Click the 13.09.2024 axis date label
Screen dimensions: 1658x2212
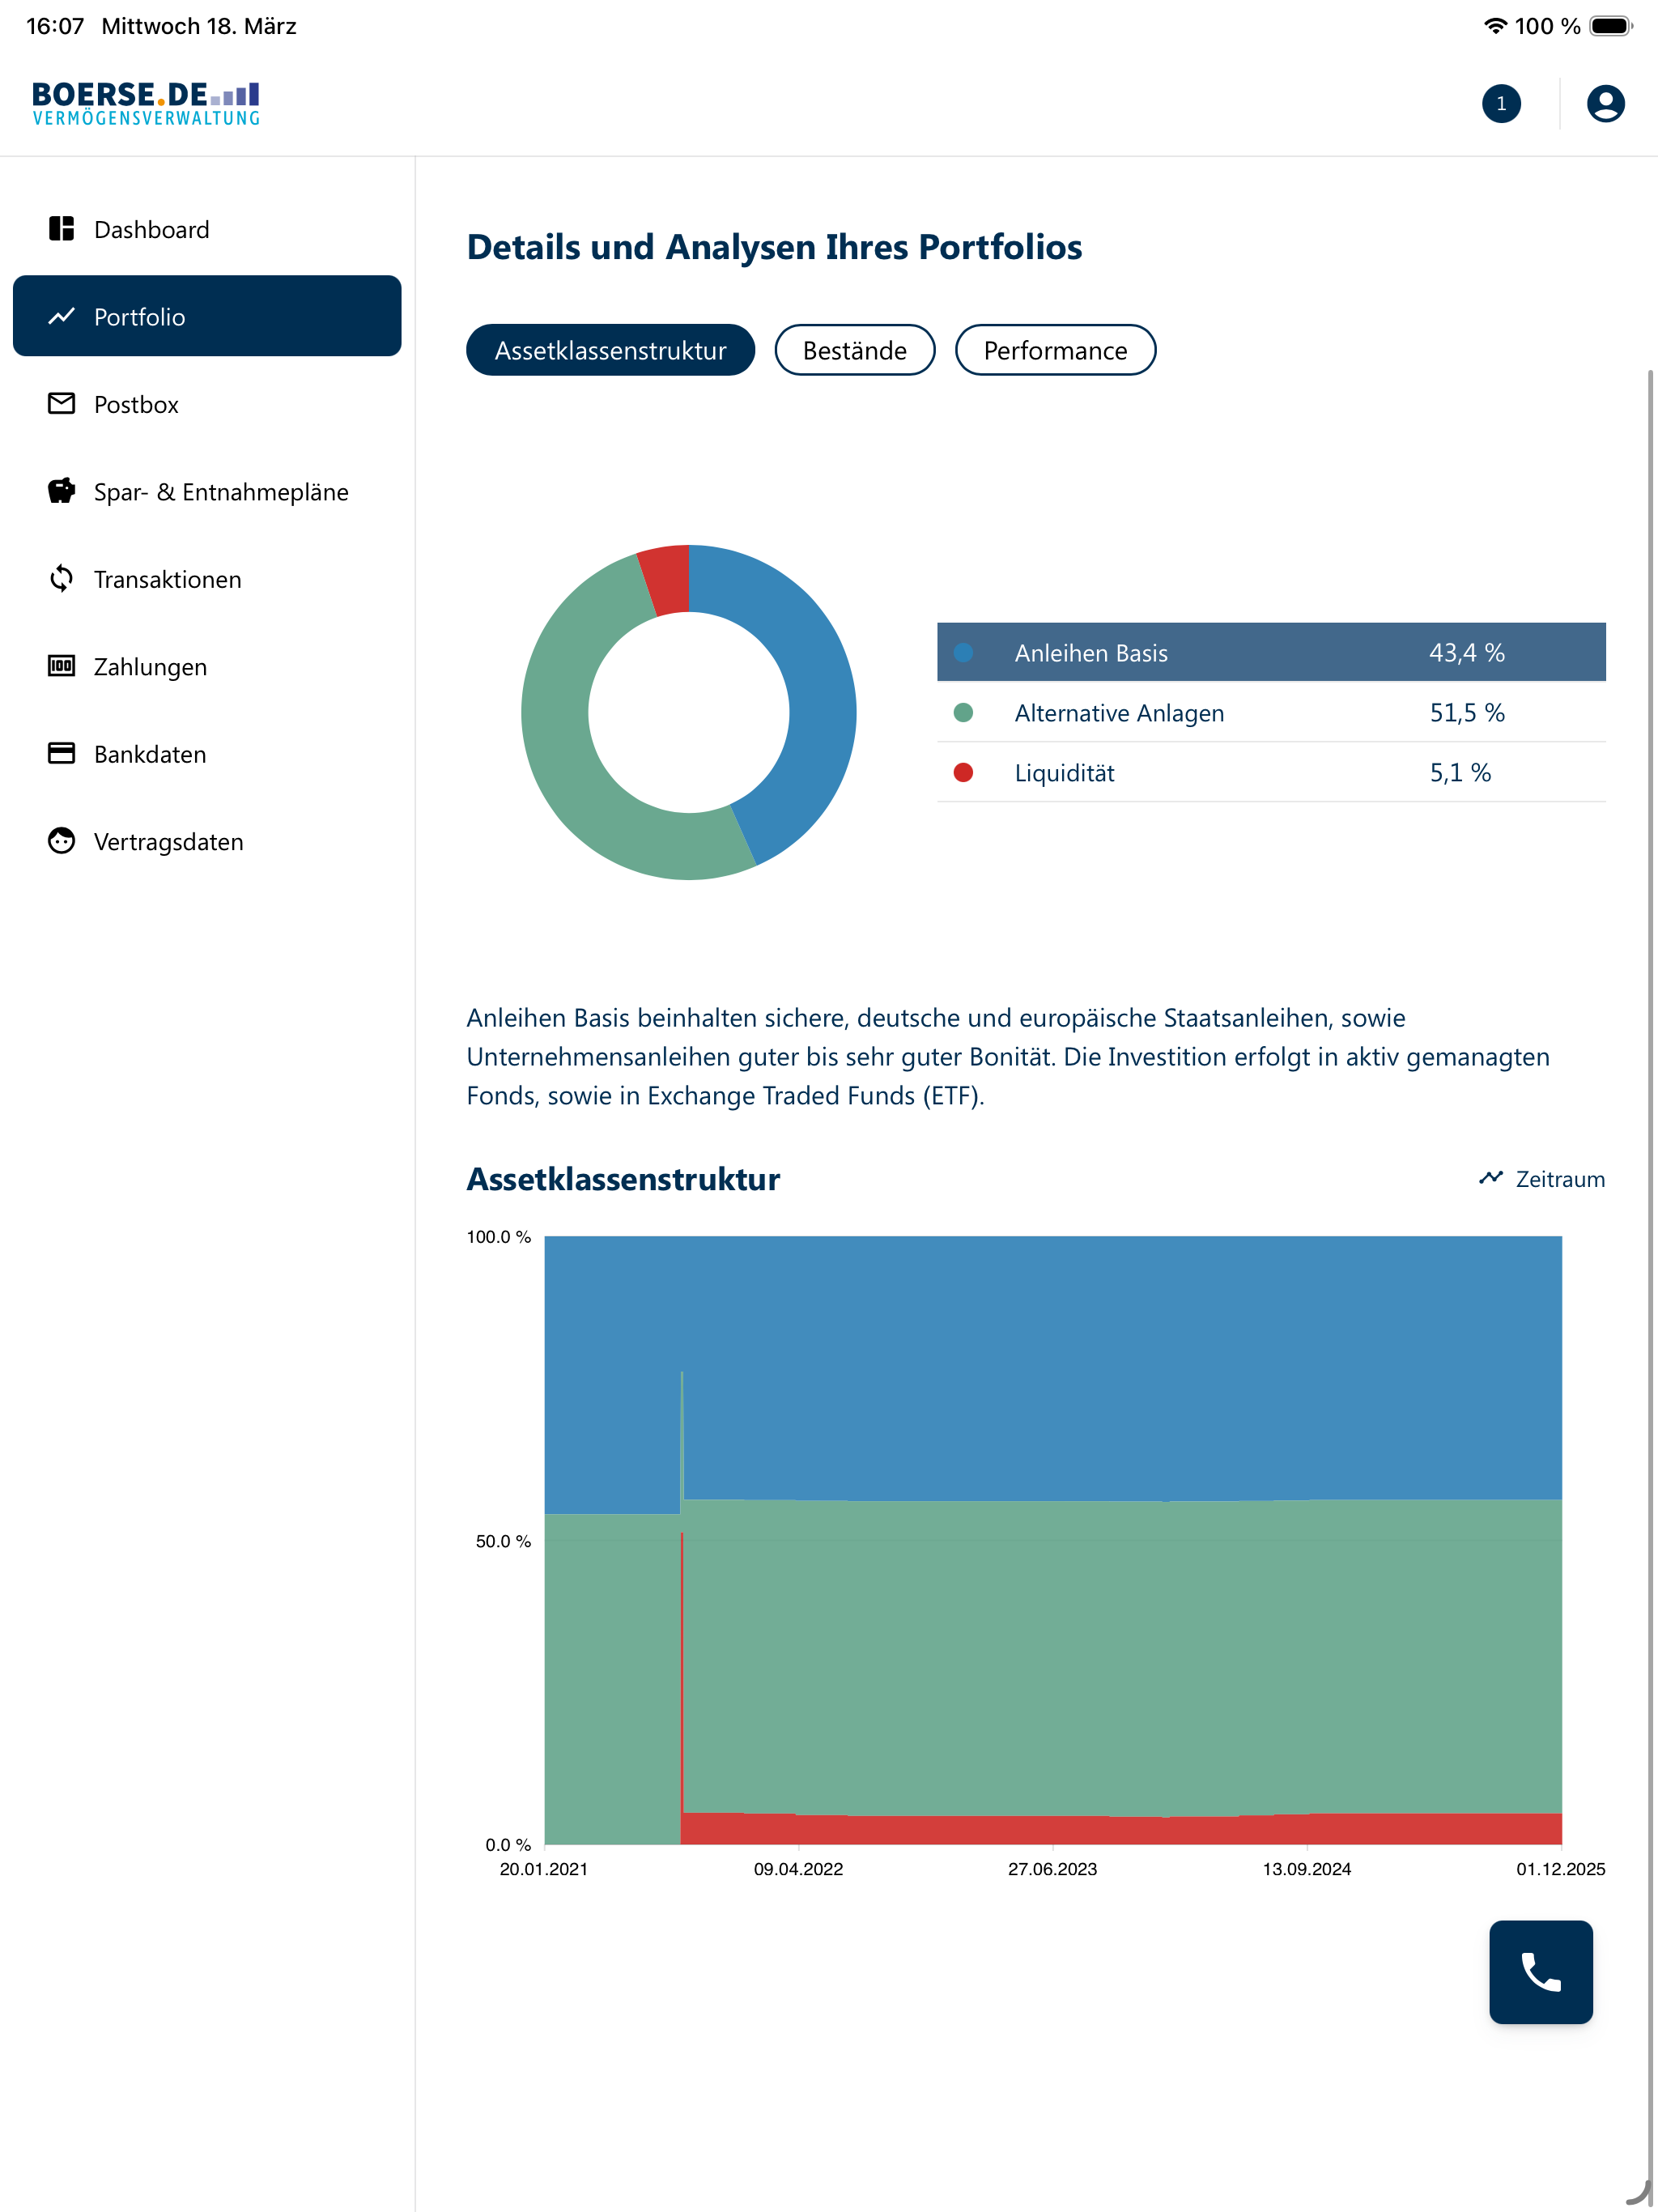1306,1869
